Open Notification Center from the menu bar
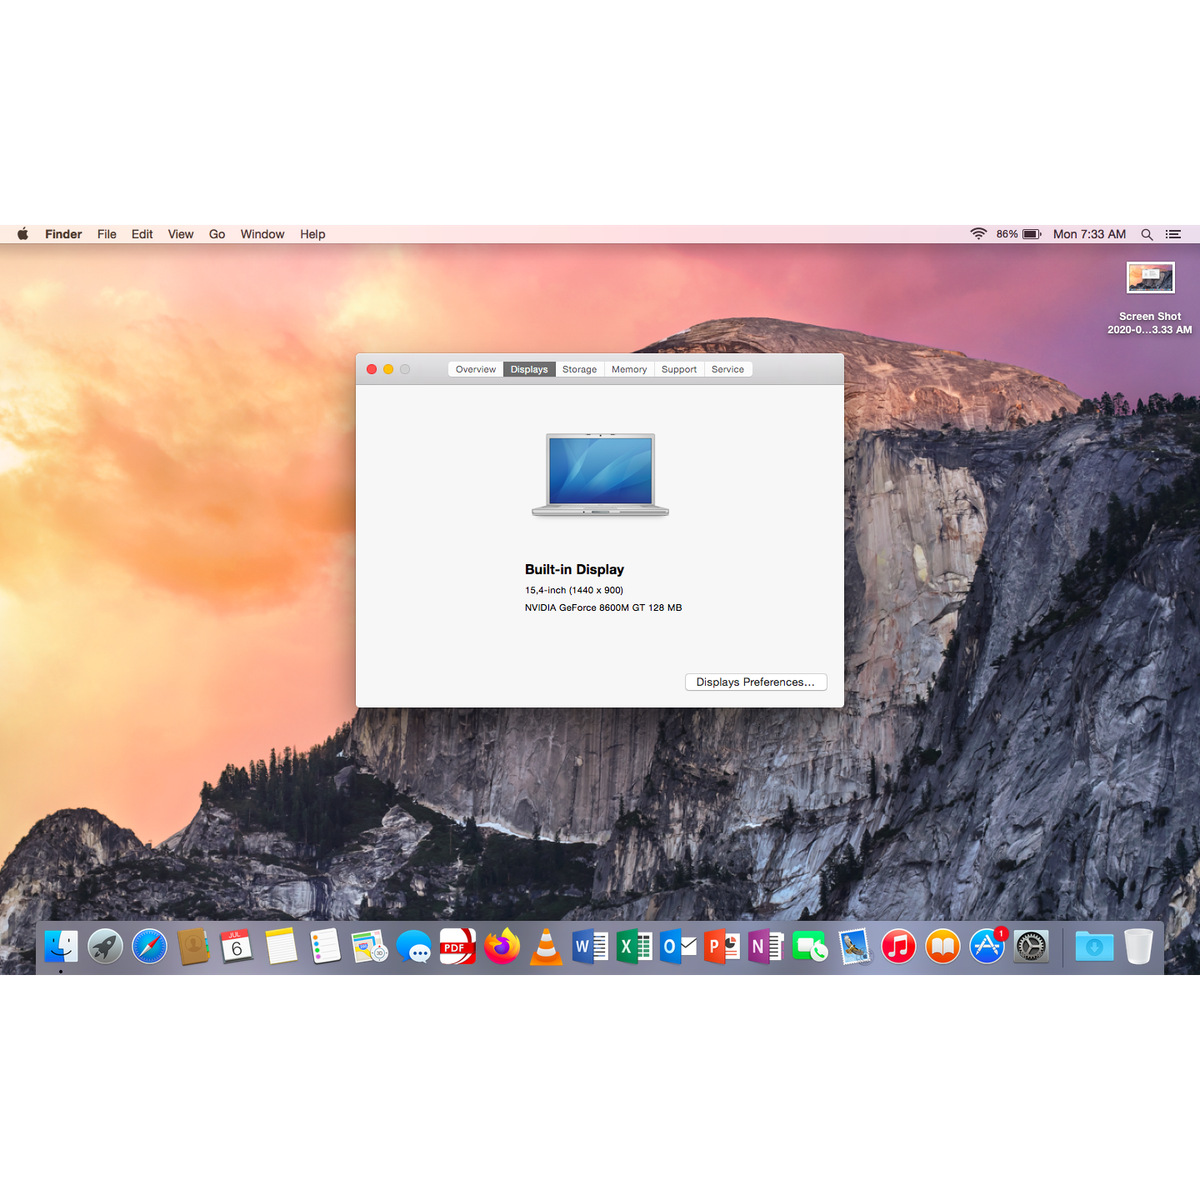 point(1173,234)
